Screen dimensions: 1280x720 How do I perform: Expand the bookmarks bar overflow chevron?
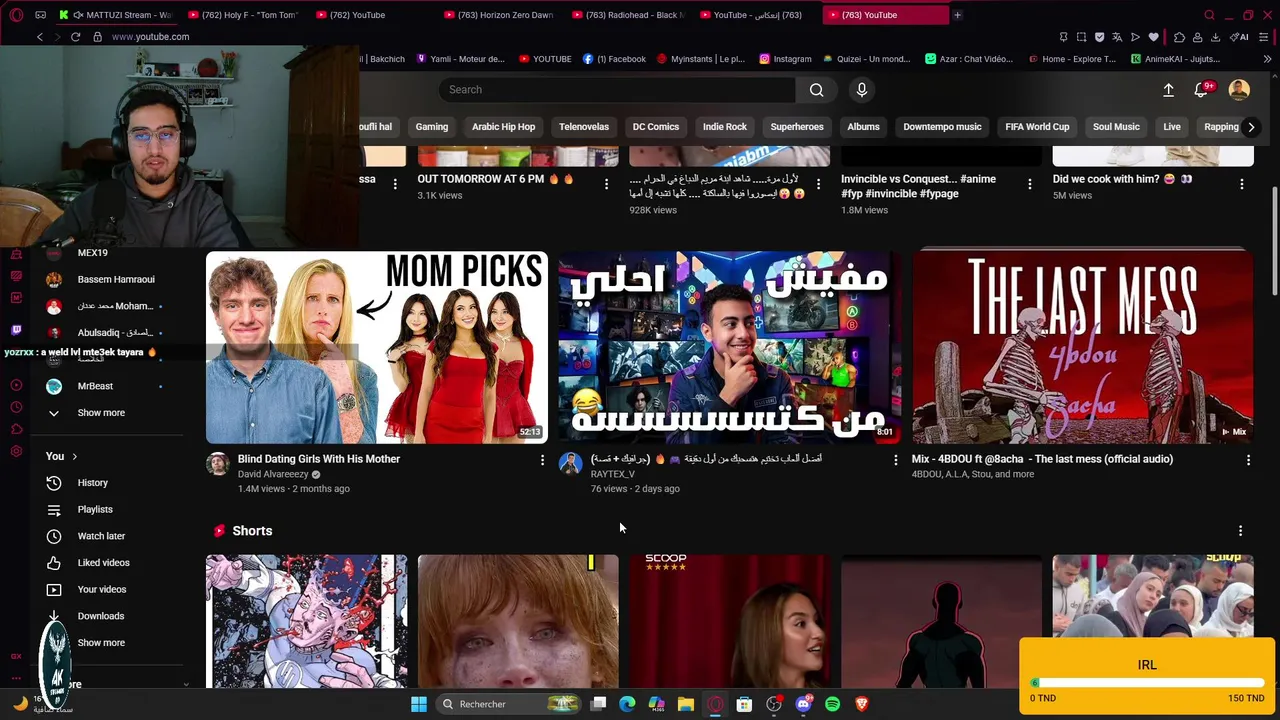pos(1267,59)
